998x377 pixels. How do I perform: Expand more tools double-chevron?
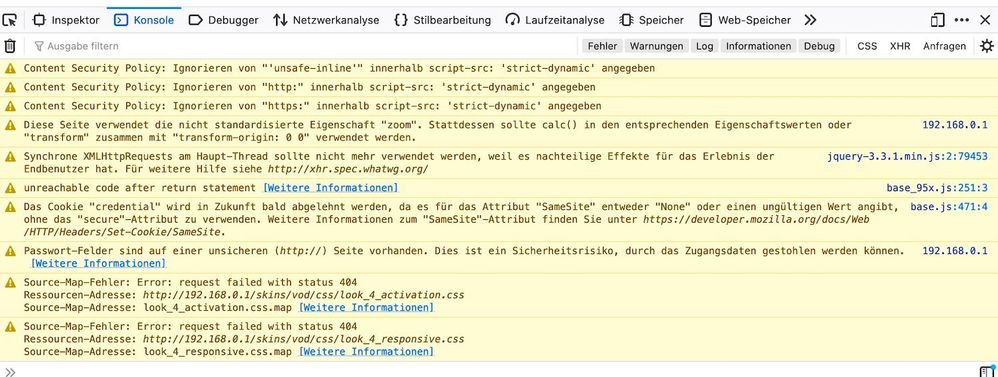(x=810, y=20)
